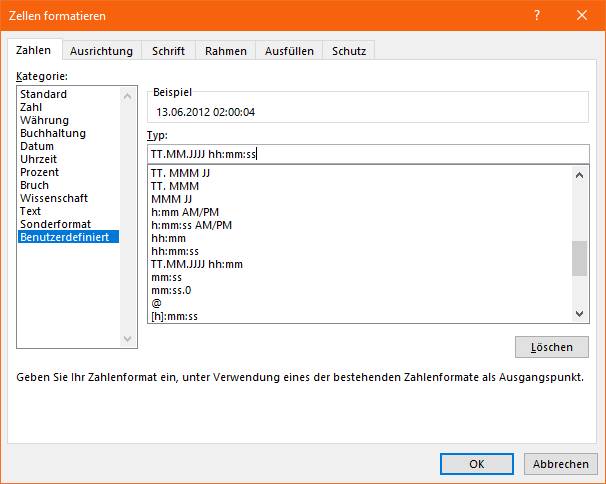Click the Löschen button

pyautogui.click(x=552, y=347)
